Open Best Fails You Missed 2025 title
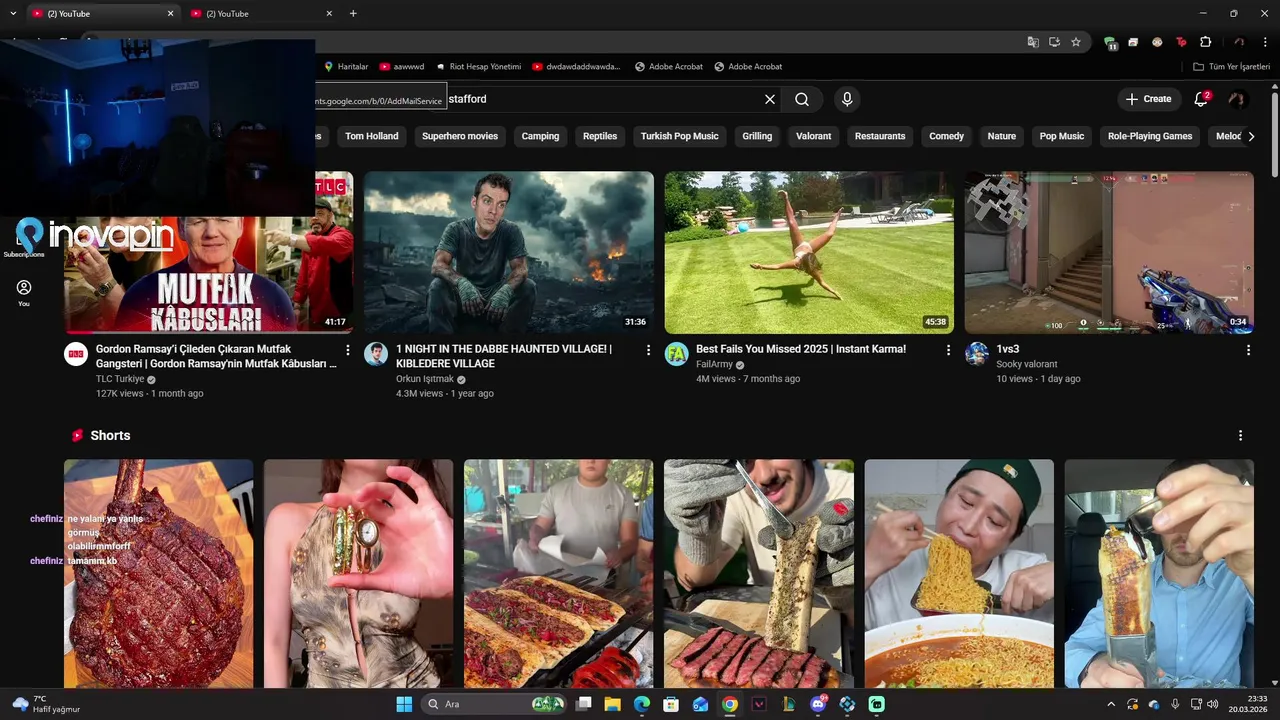1280x720 pixels. tap(801, 349)
